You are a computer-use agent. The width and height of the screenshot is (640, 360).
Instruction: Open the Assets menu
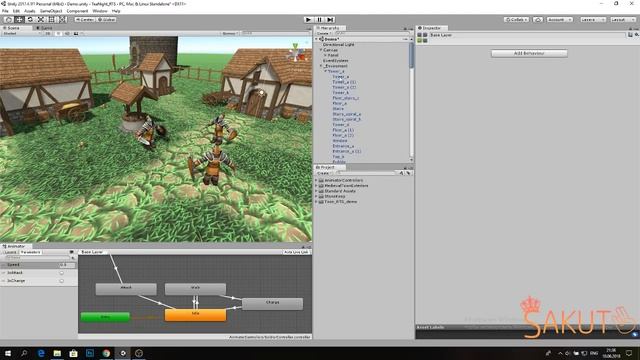[x=29, y=11]
